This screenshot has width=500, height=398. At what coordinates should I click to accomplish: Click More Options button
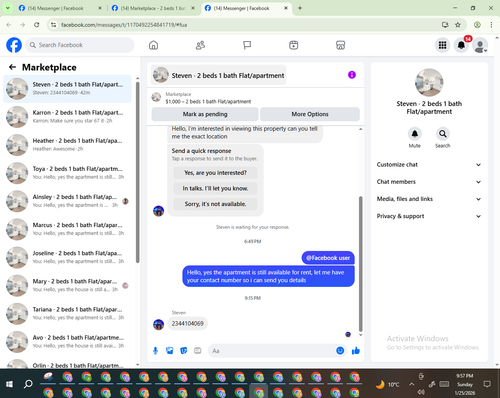point(310,114)
